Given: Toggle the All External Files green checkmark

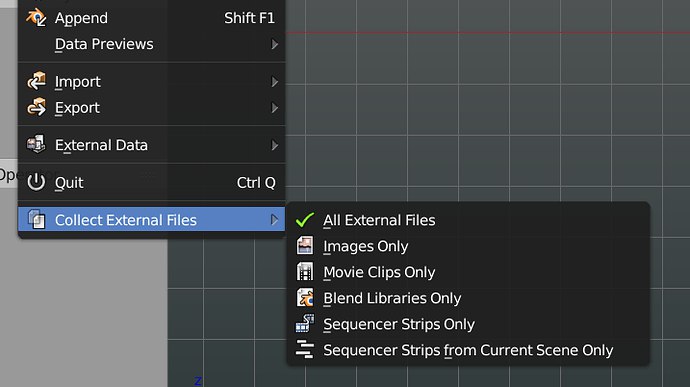Looking at the screenshot, I should click(x=305, y=220).
